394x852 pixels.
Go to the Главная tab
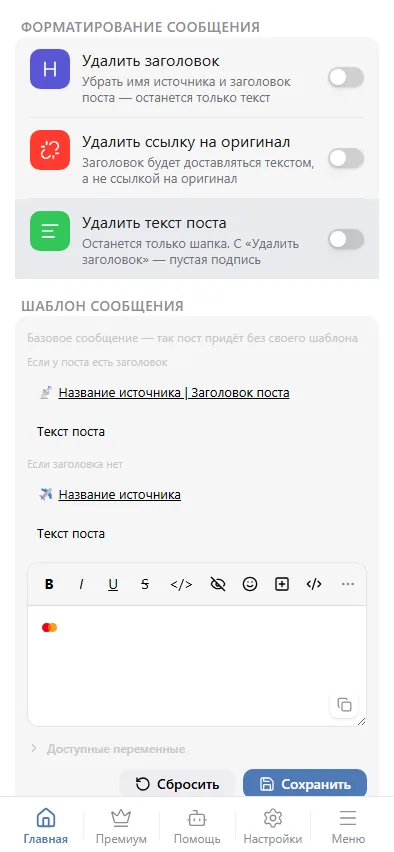(x=46, y=826)
